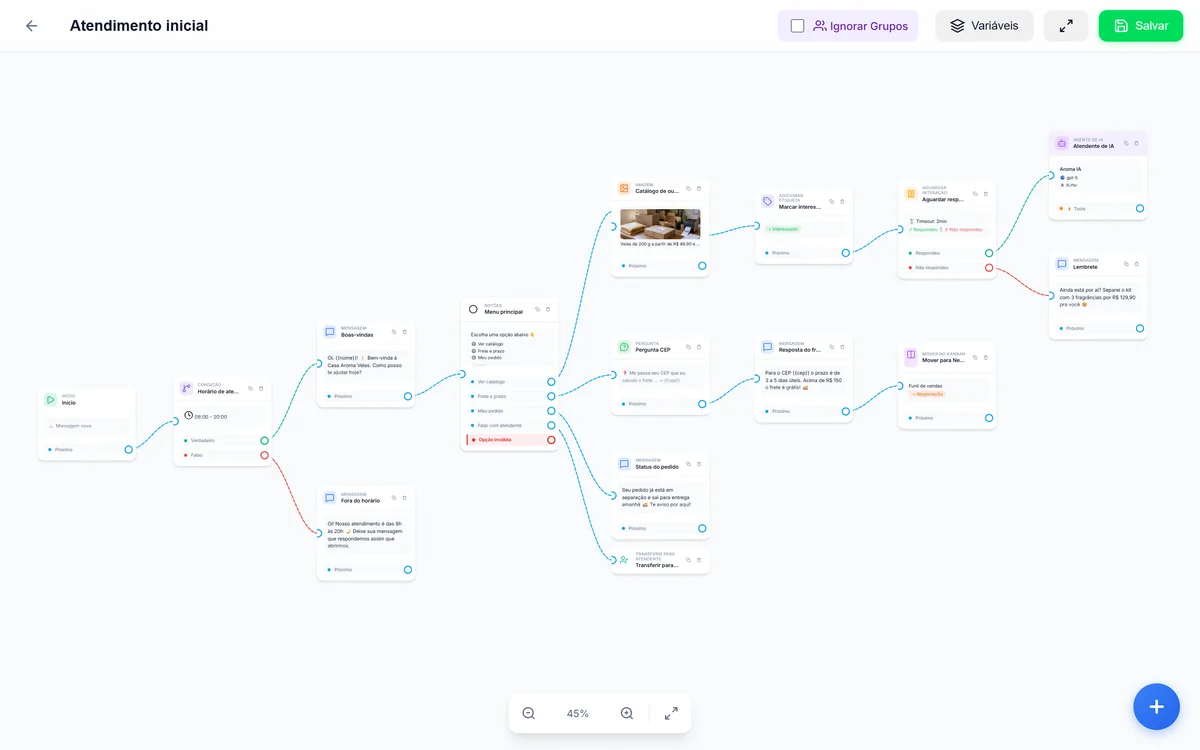Duplicate the Boas-vindas message node
Screen dimensions: 1200x750
pos(394,331)
